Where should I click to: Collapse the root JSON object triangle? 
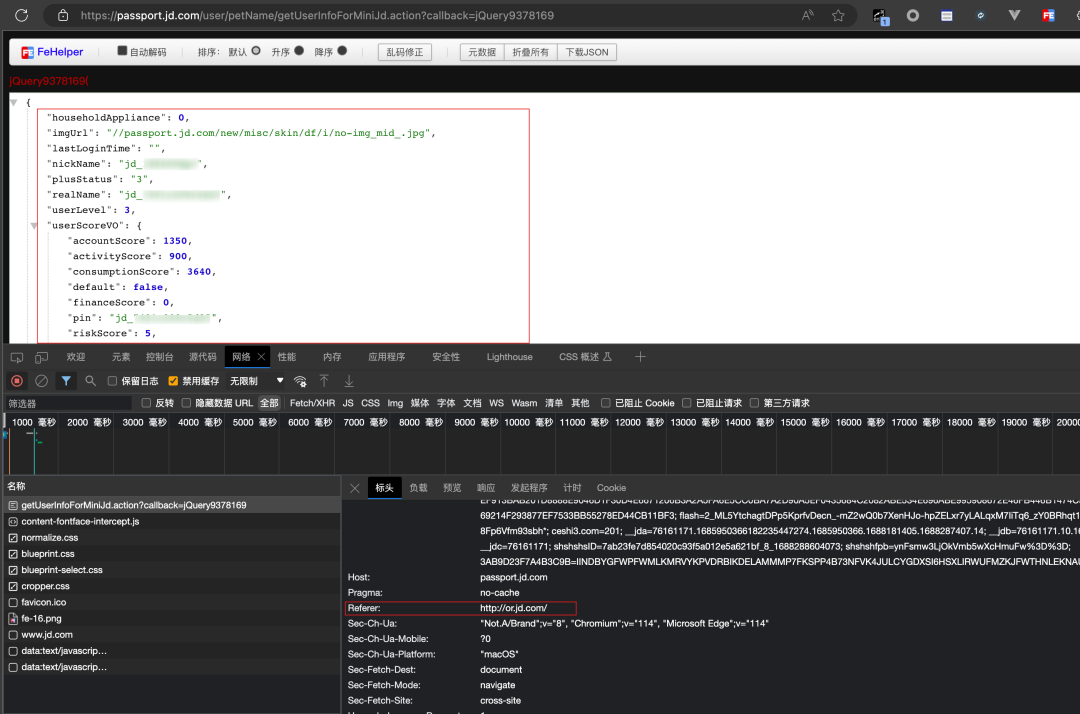(x=13, y=103)
